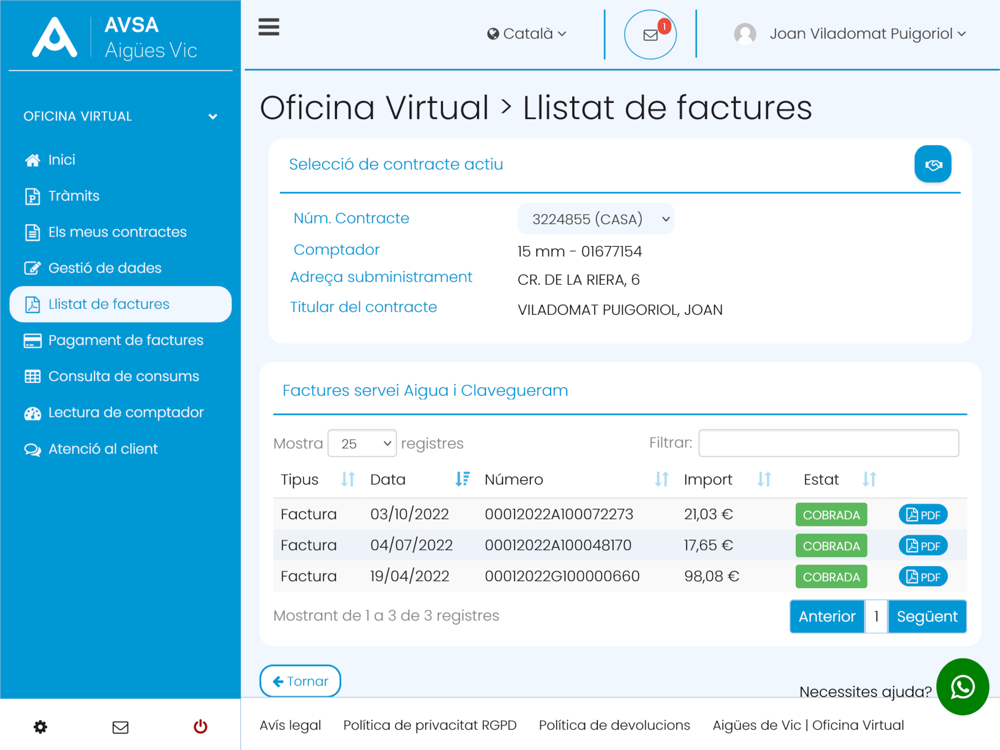The width and height of the screenshot is (1000, 750).
Task: Open the envelope icon in sidebar footer
Action: point(121,727)
